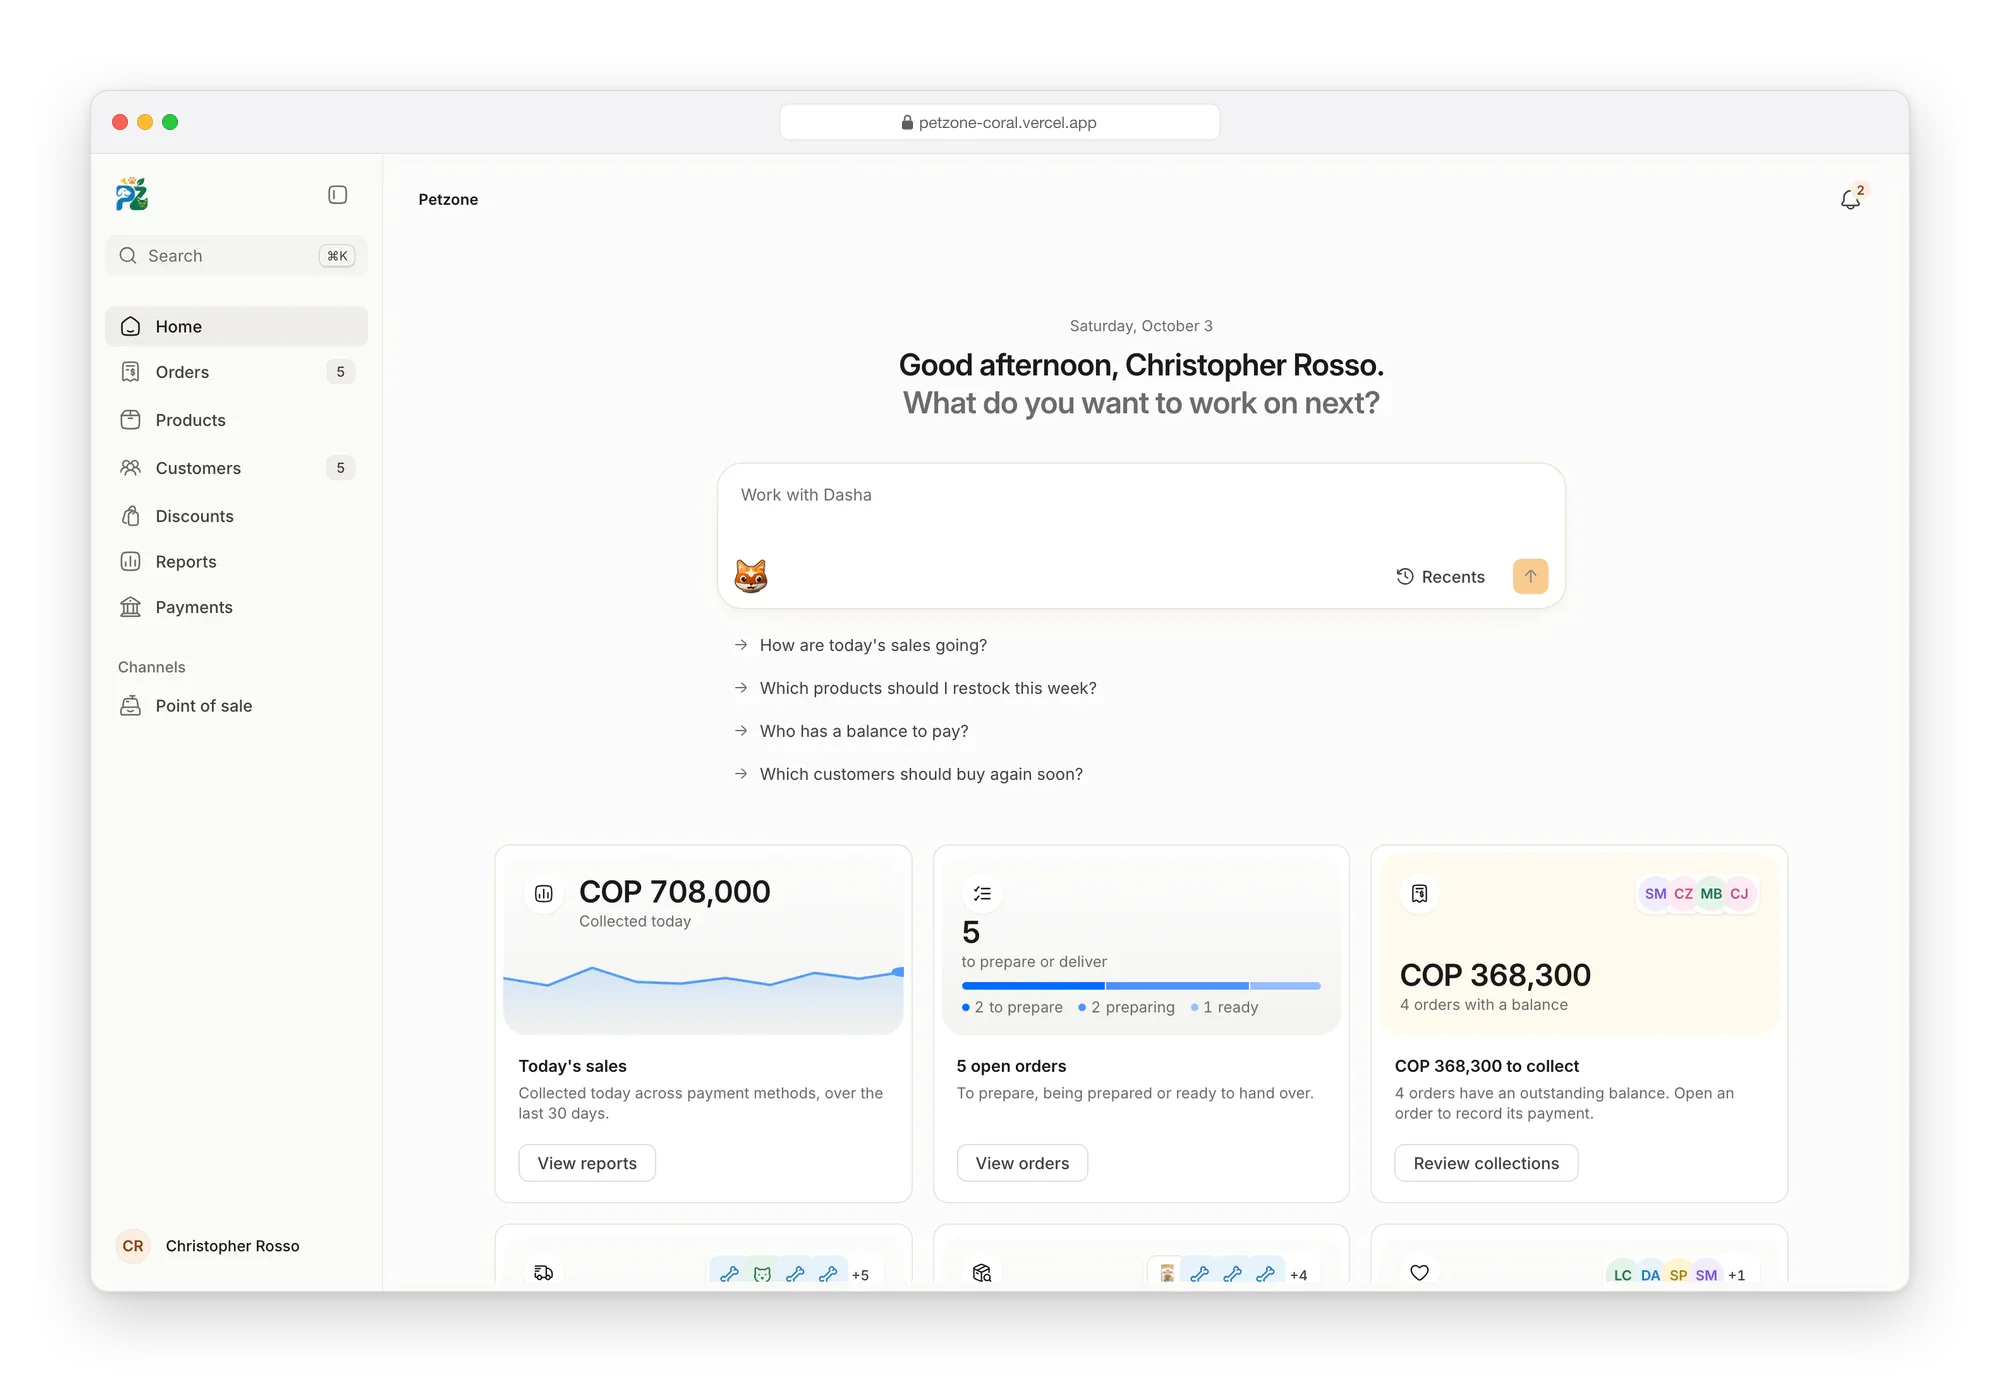
Task: Click the Orders count badge showing 5
Action: (x=340, y=372)
